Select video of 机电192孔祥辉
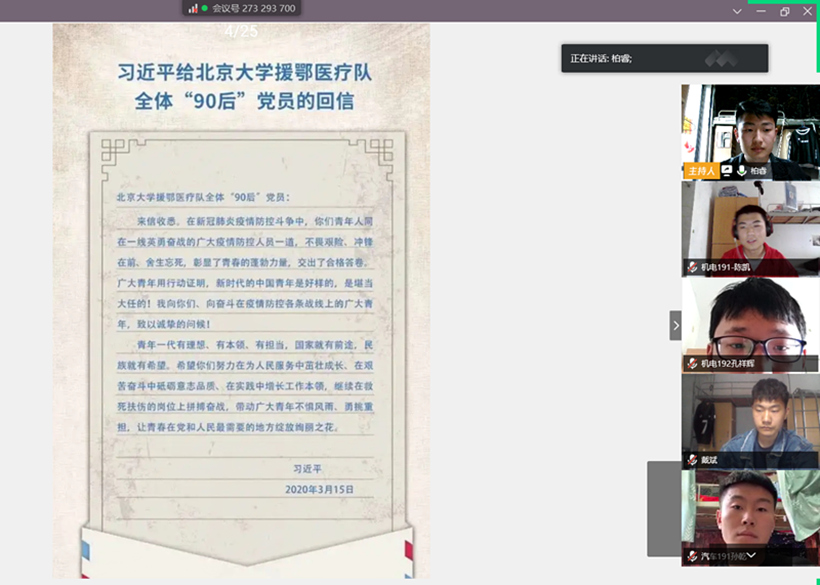 pos(750,325)
